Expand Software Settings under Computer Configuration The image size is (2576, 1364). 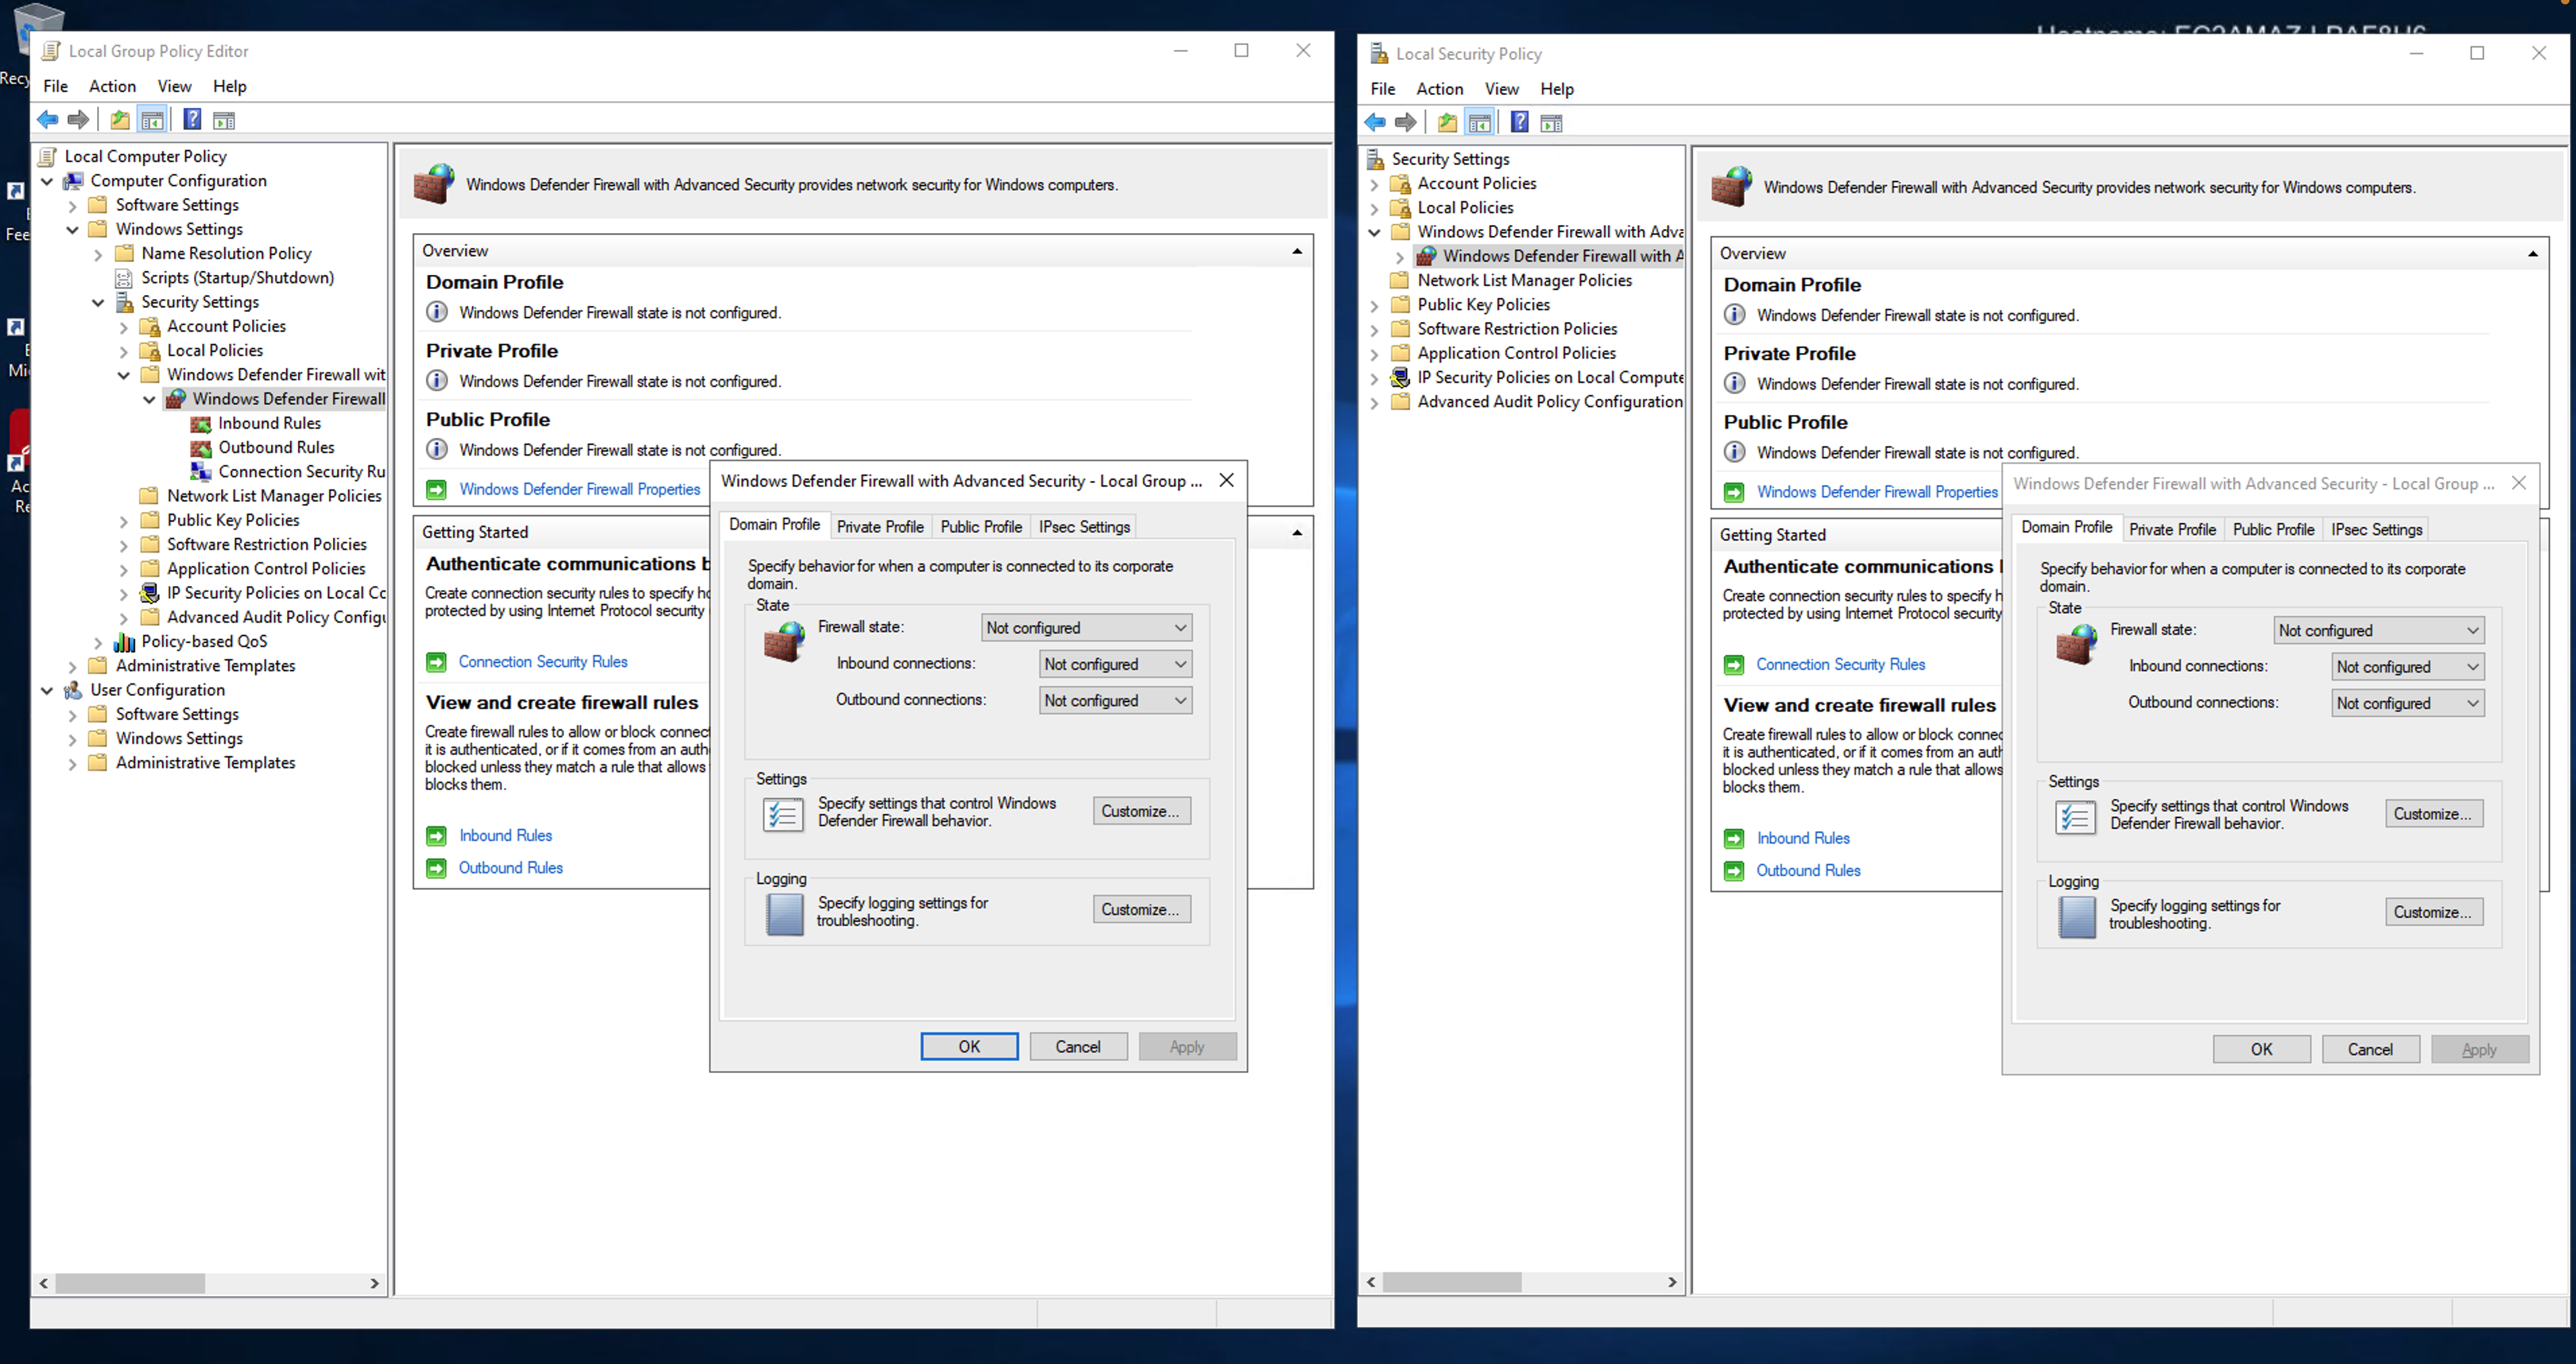point(72,205)
